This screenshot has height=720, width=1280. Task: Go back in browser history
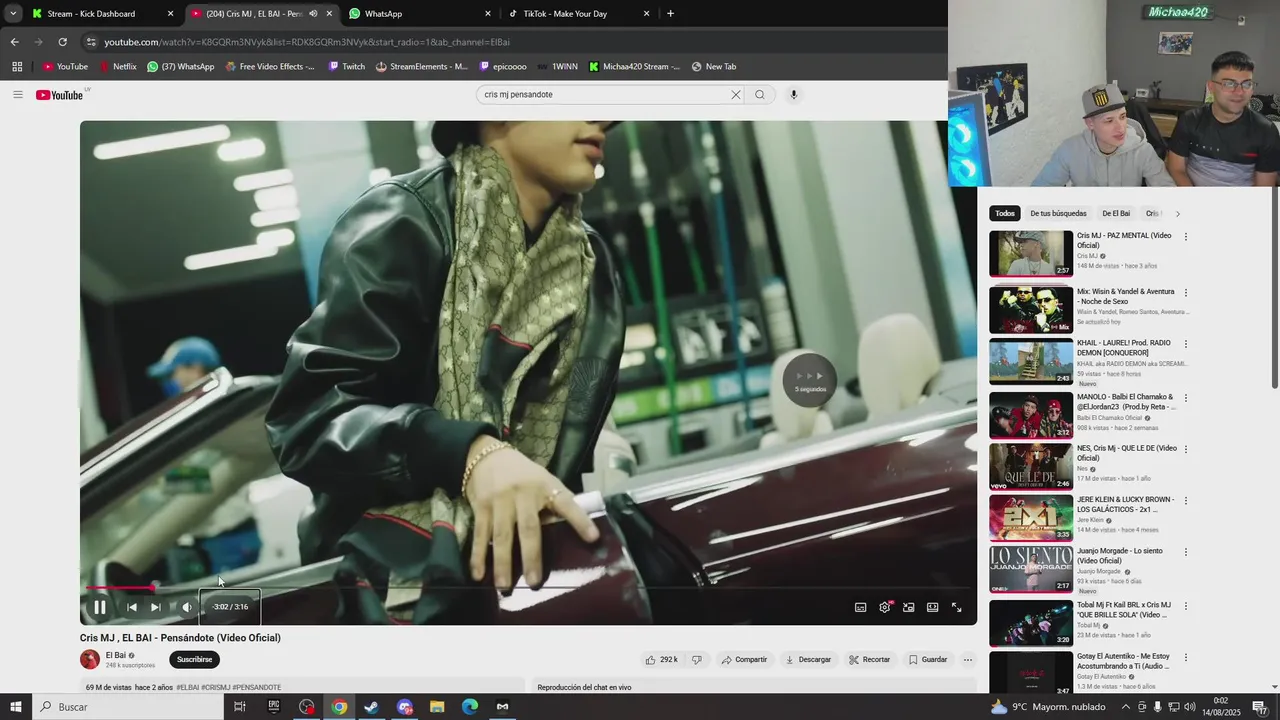(x=14, y=42)
